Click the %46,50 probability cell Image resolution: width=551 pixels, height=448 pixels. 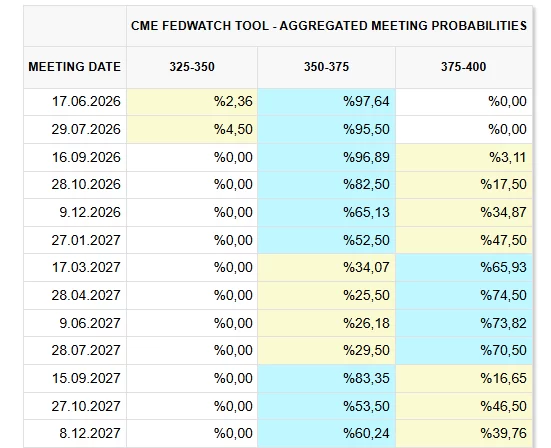[x=464, y=407]
